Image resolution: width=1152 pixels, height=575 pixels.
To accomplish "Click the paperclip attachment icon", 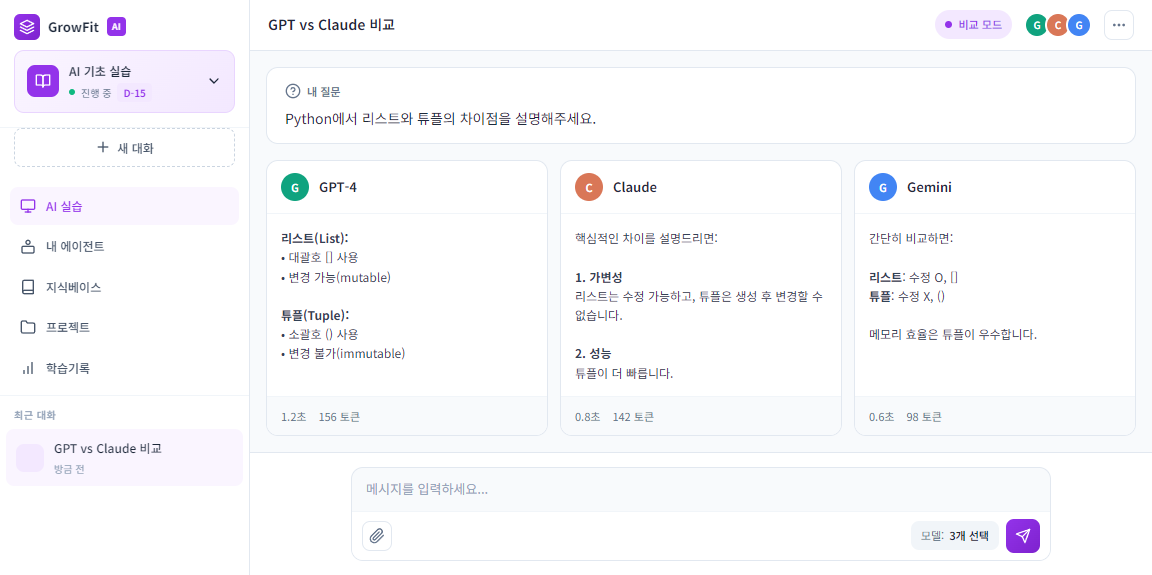I will click(377, 536).
